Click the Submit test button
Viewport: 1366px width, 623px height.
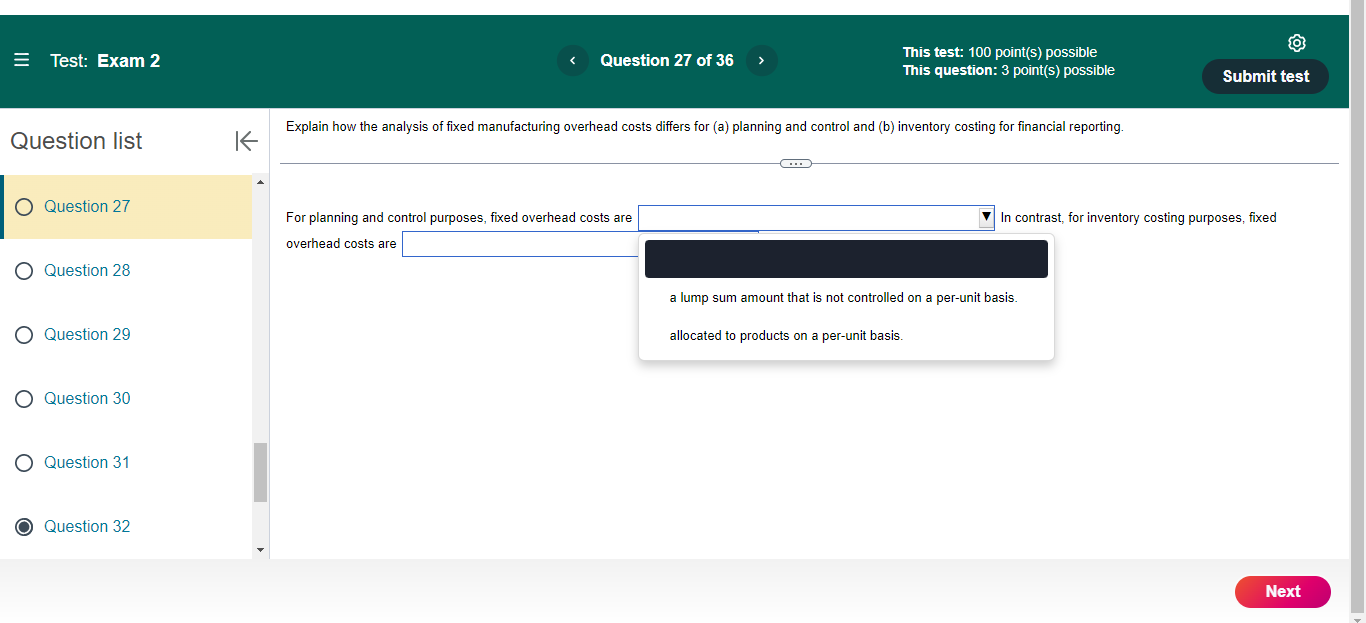(x=1265, y=76)
